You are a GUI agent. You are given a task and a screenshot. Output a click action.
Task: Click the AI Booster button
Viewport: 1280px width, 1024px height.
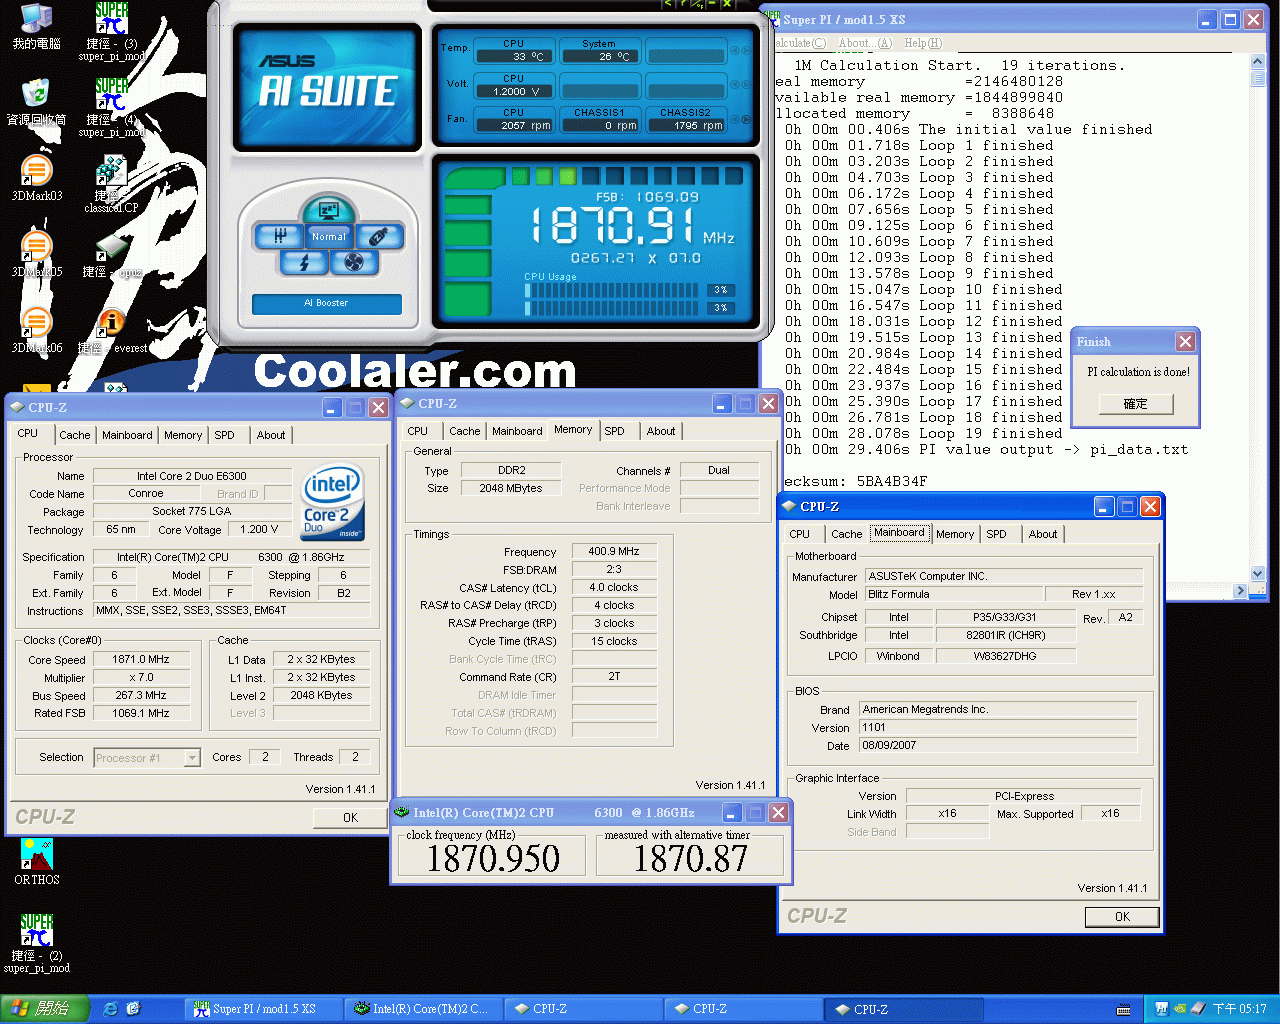click(326, 303)
